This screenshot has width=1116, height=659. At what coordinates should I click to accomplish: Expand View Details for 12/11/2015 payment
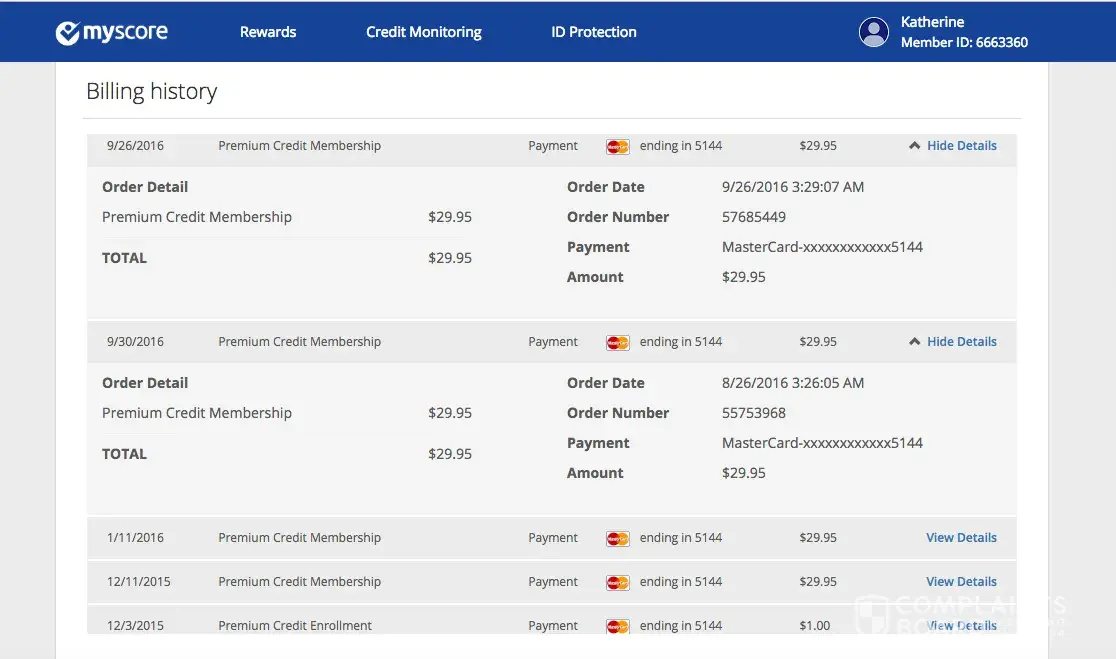tap(960, 582)
